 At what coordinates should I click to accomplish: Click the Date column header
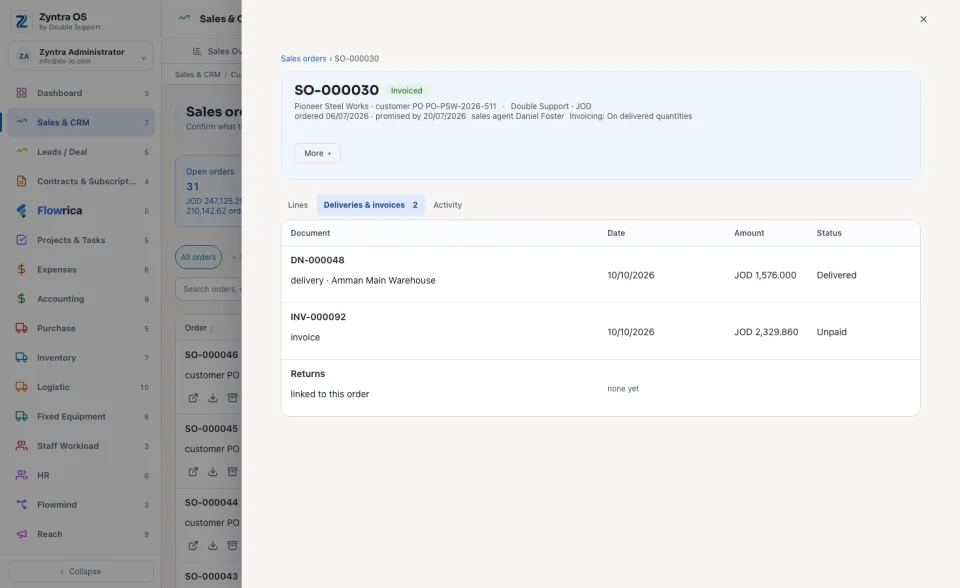[x=616, y=233]
